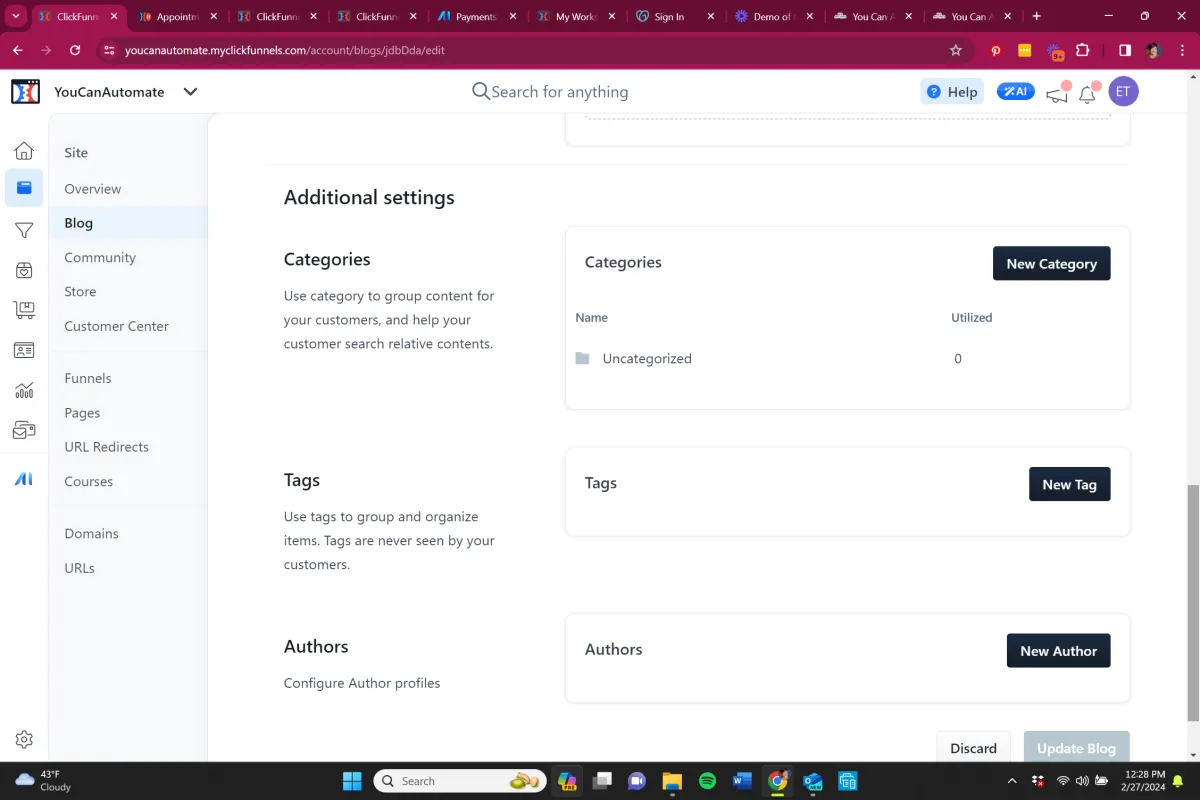This screenshot has height=800, width=1200.
Task: Open URL Redirects in the sidebar
Action: pos(106,447)
